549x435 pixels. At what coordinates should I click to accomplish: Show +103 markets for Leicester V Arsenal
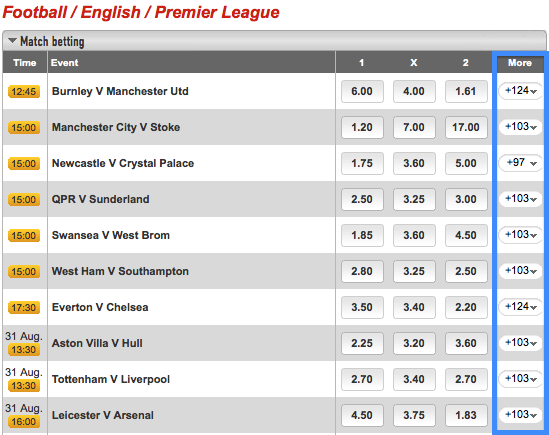coord(520,415)
